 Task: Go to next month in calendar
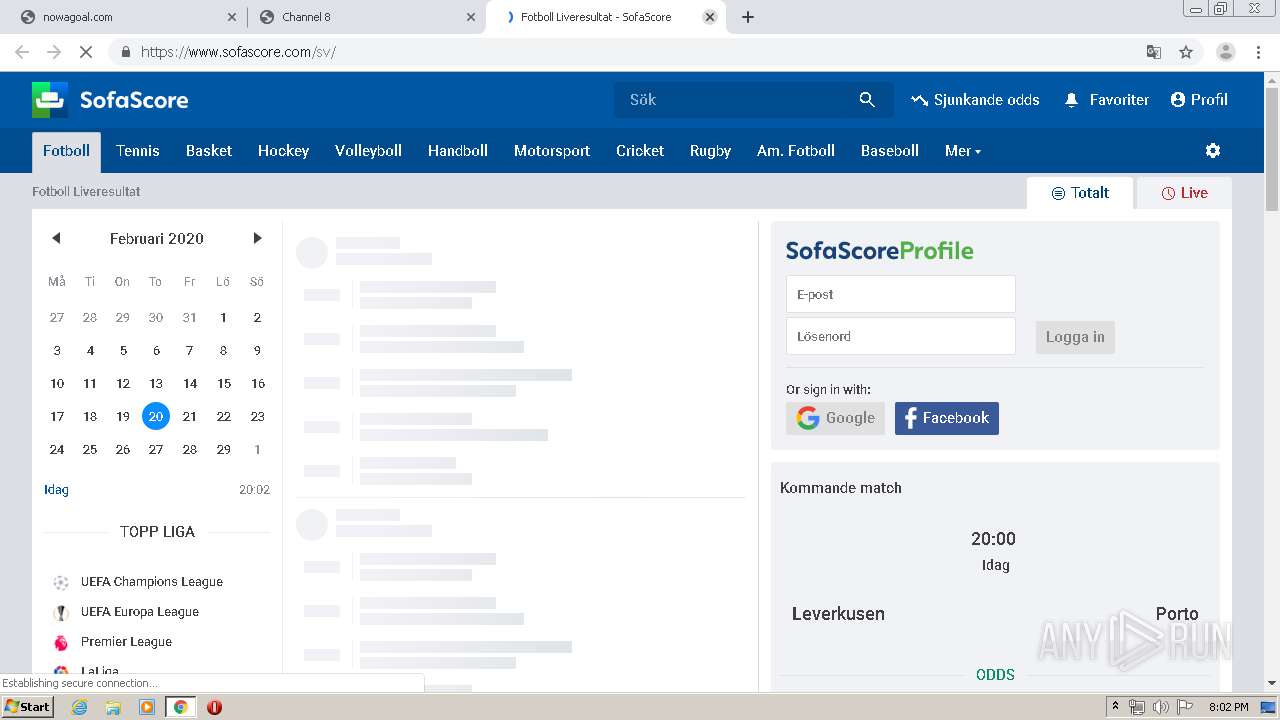(257, 238)
